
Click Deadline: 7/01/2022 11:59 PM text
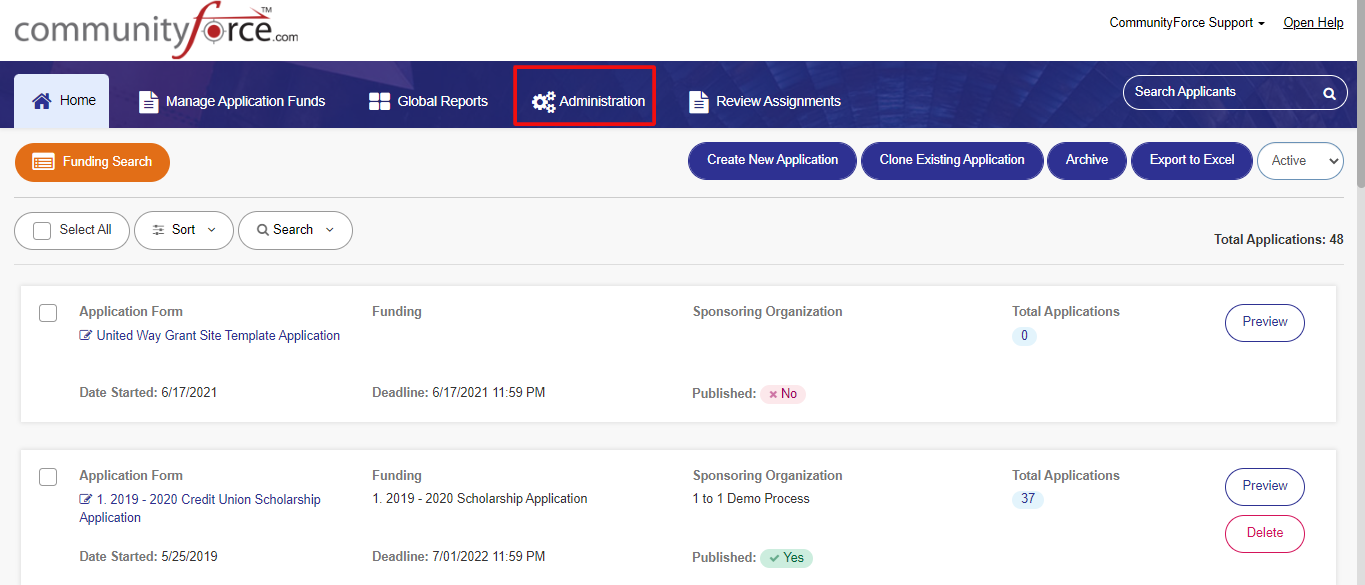(x=458, y=557)
